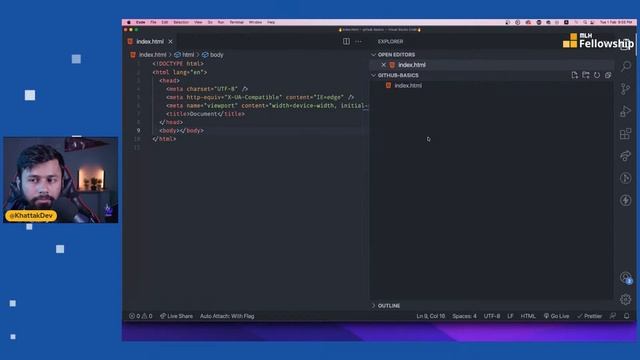The width and height of the screenshot is (640, 360).
Task: Open the Code menu in menu bar
Action: [x=141, y=22]
